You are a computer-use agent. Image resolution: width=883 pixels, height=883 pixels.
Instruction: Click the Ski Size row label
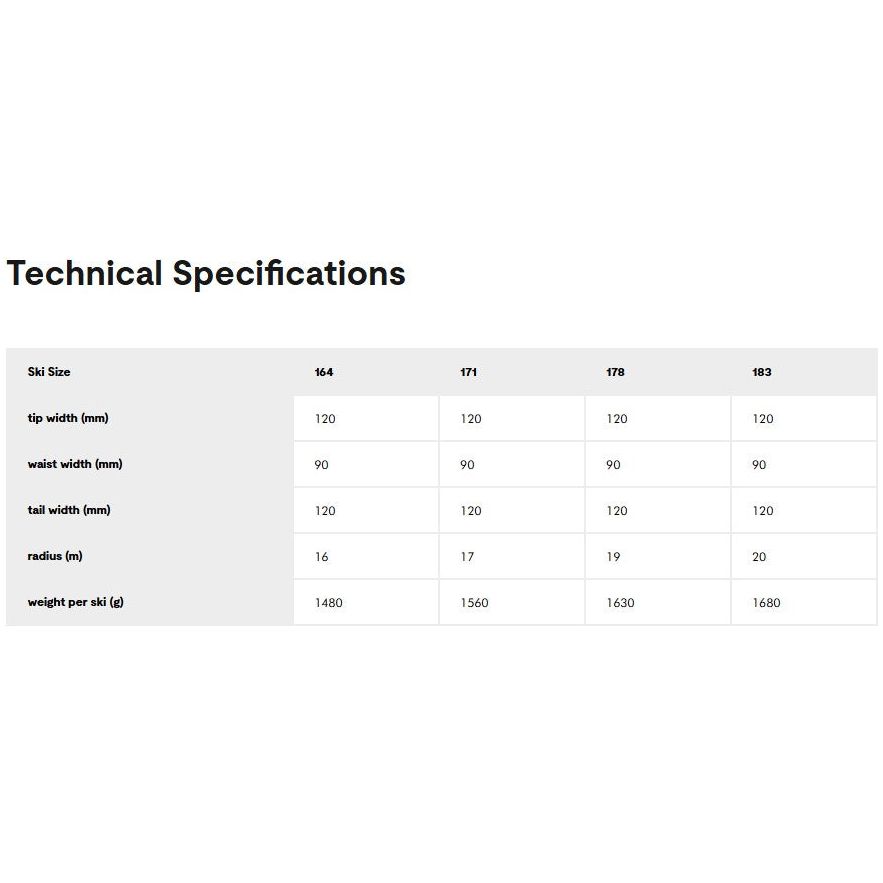point(49,372)
